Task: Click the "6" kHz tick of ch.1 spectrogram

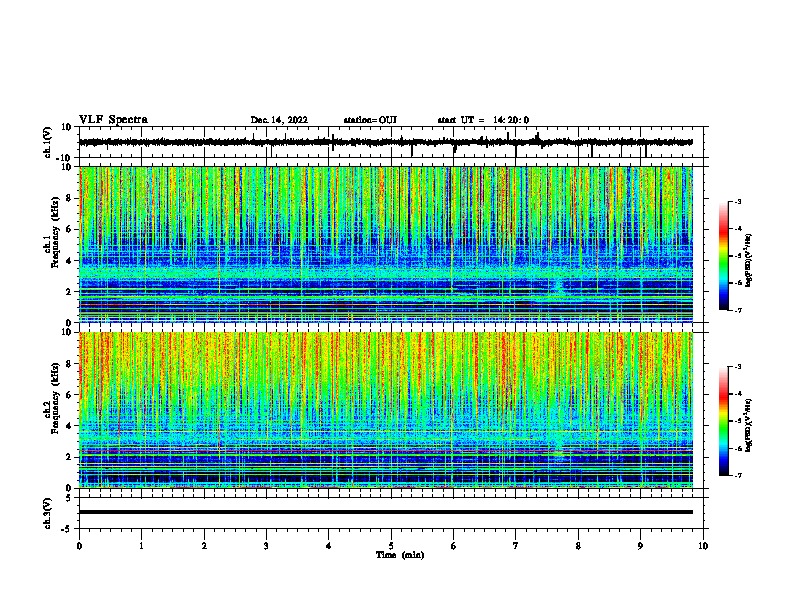Action: (x=69, y=230)
